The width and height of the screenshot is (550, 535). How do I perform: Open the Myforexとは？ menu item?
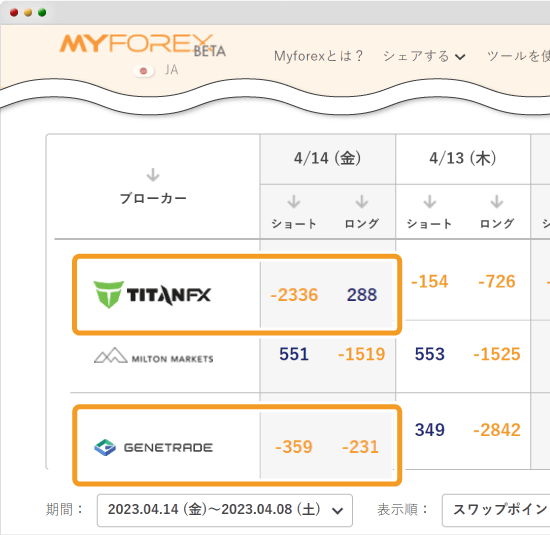pyautogui.click(x=318, y=56)
